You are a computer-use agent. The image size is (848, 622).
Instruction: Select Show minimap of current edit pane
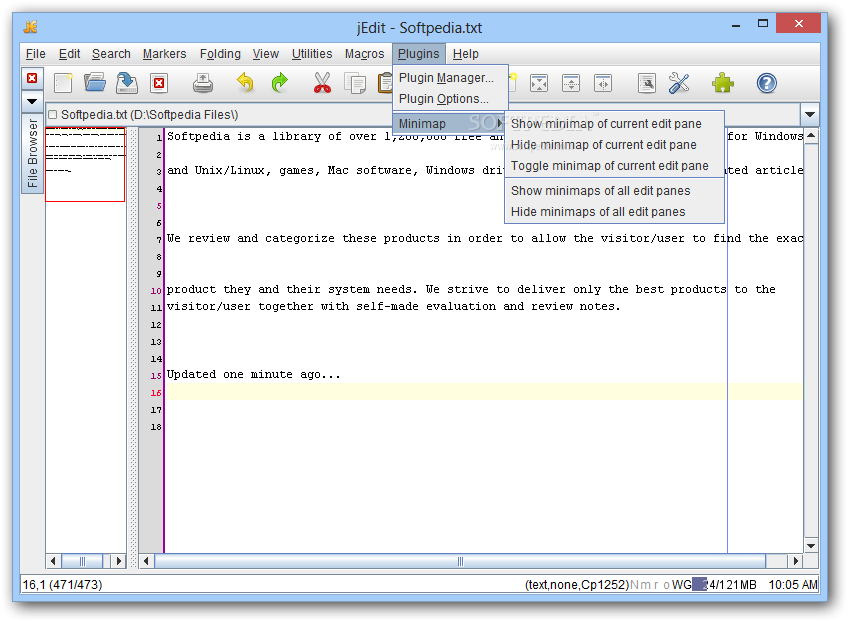(x=614, y=124)
